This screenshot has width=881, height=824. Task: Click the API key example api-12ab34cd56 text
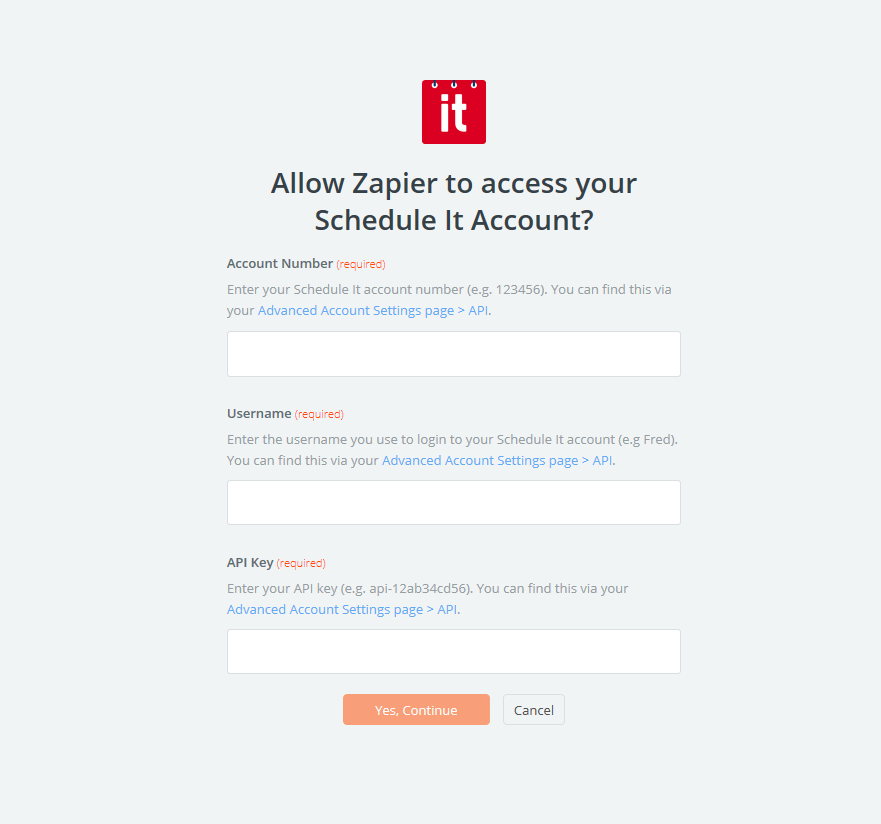coord(418,589)
